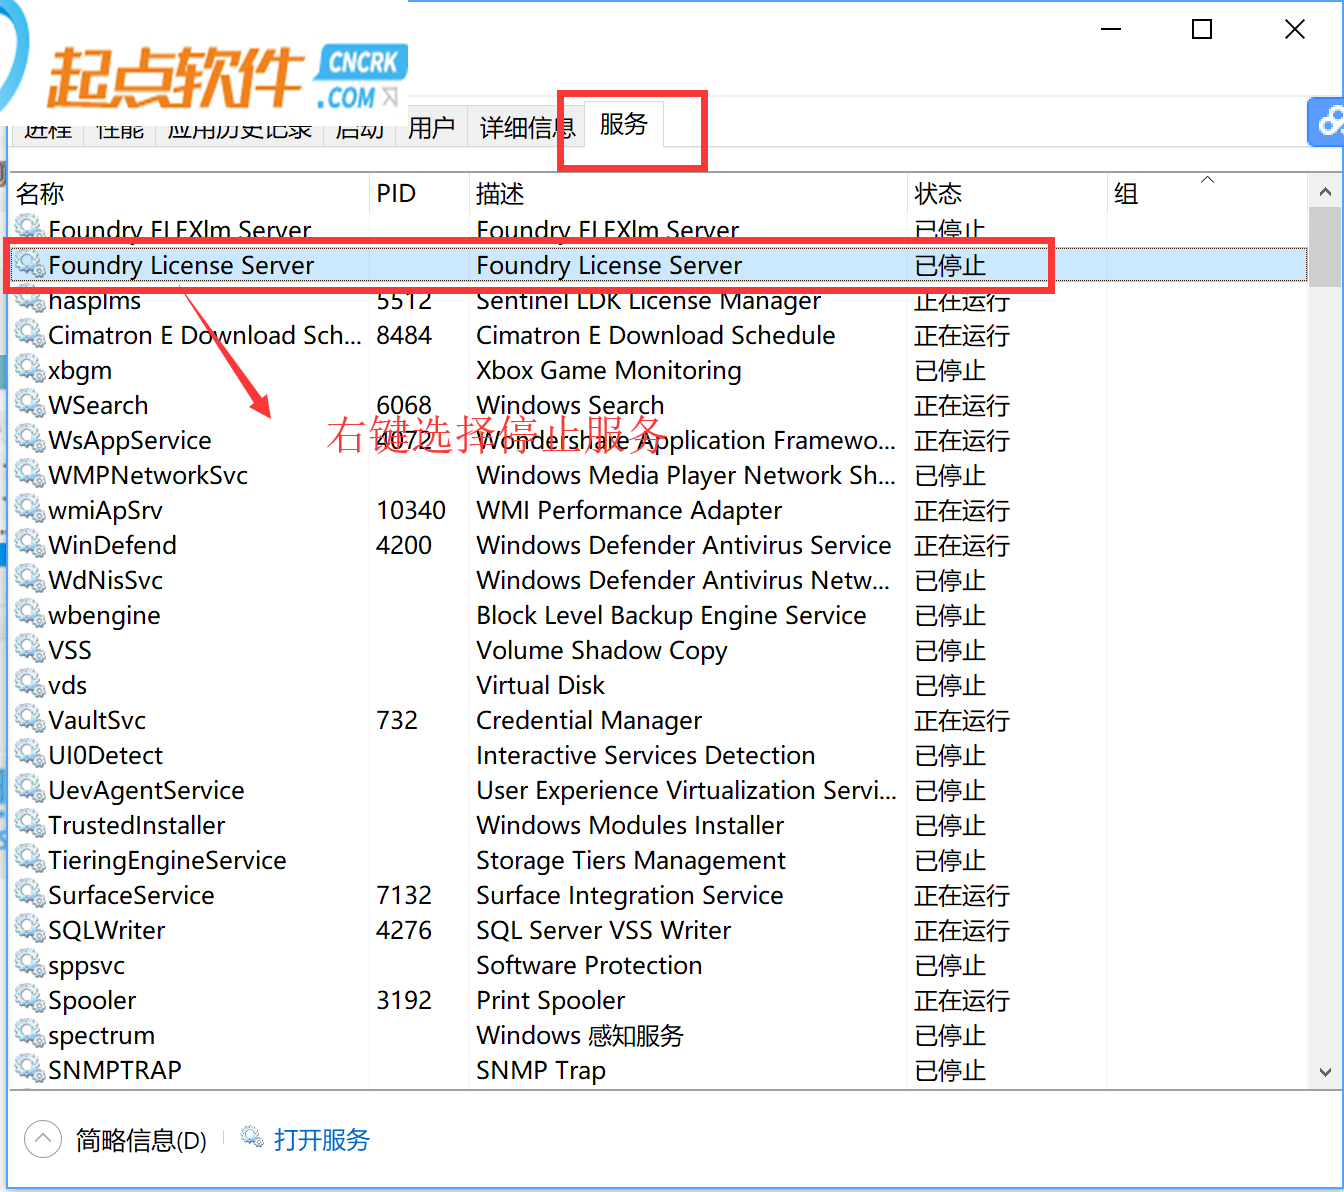
Task: Click the Xbox Game Monitoring description
Action: click(x=609, y=370)
